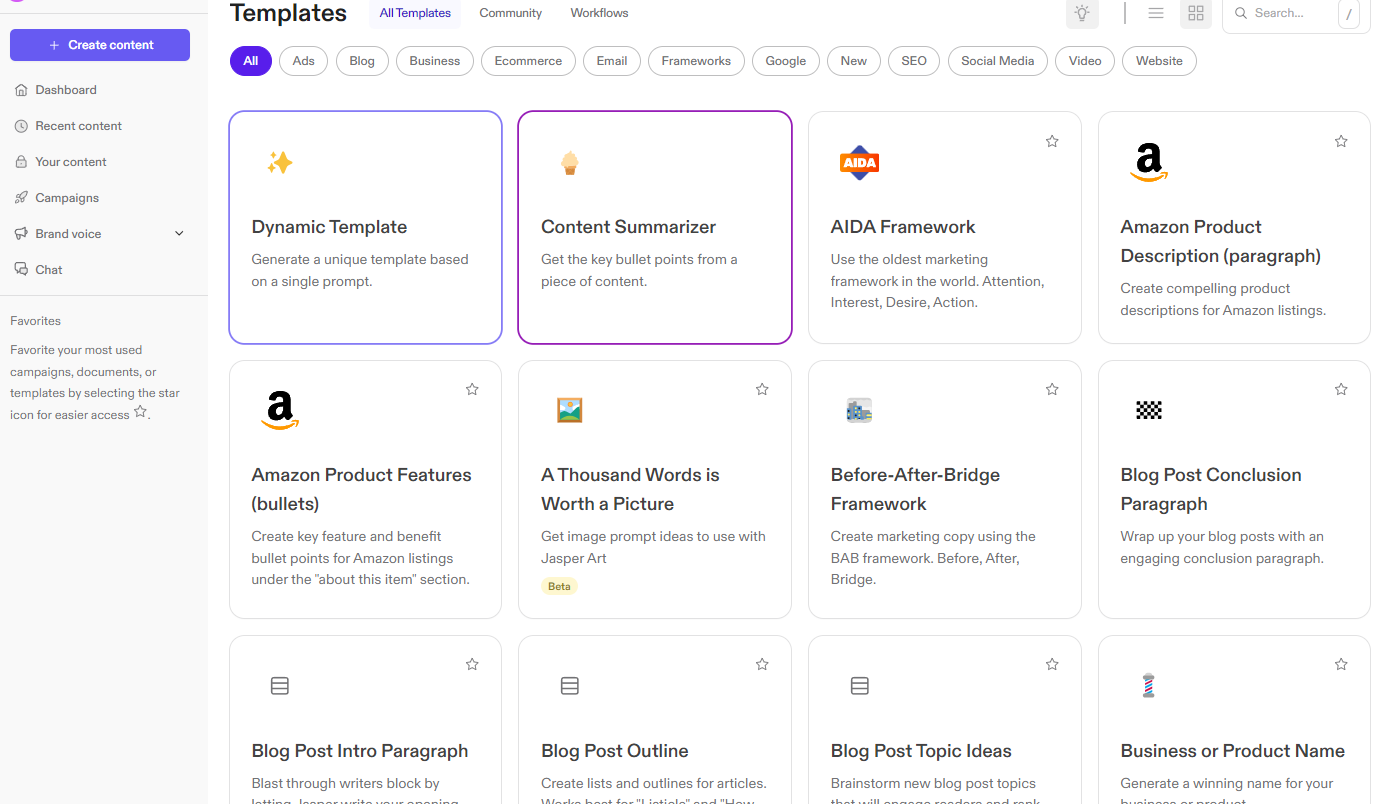Filter templates by Google
The height and width of the screenshot is (804, 1374).
point(786,61)
